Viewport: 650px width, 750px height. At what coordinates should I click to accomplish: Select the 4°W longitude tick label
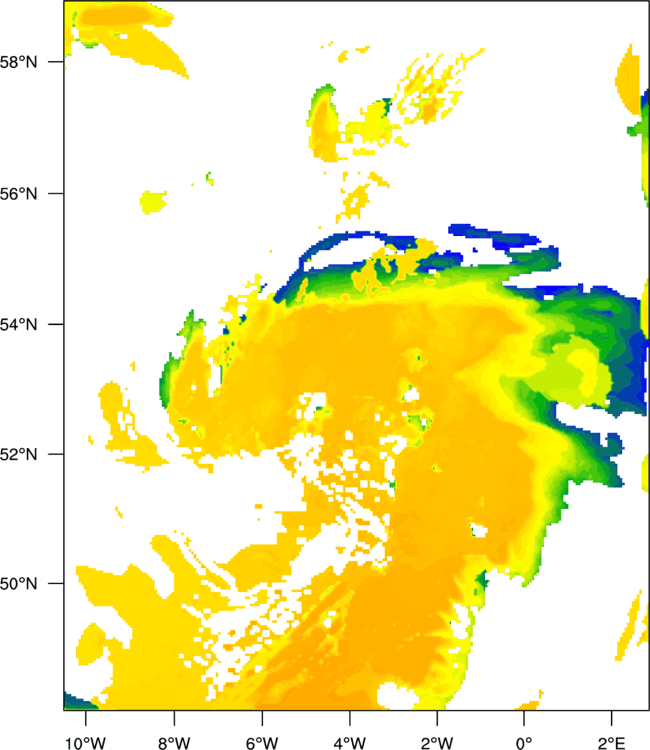pyautogui.click(x=349, y=741)
